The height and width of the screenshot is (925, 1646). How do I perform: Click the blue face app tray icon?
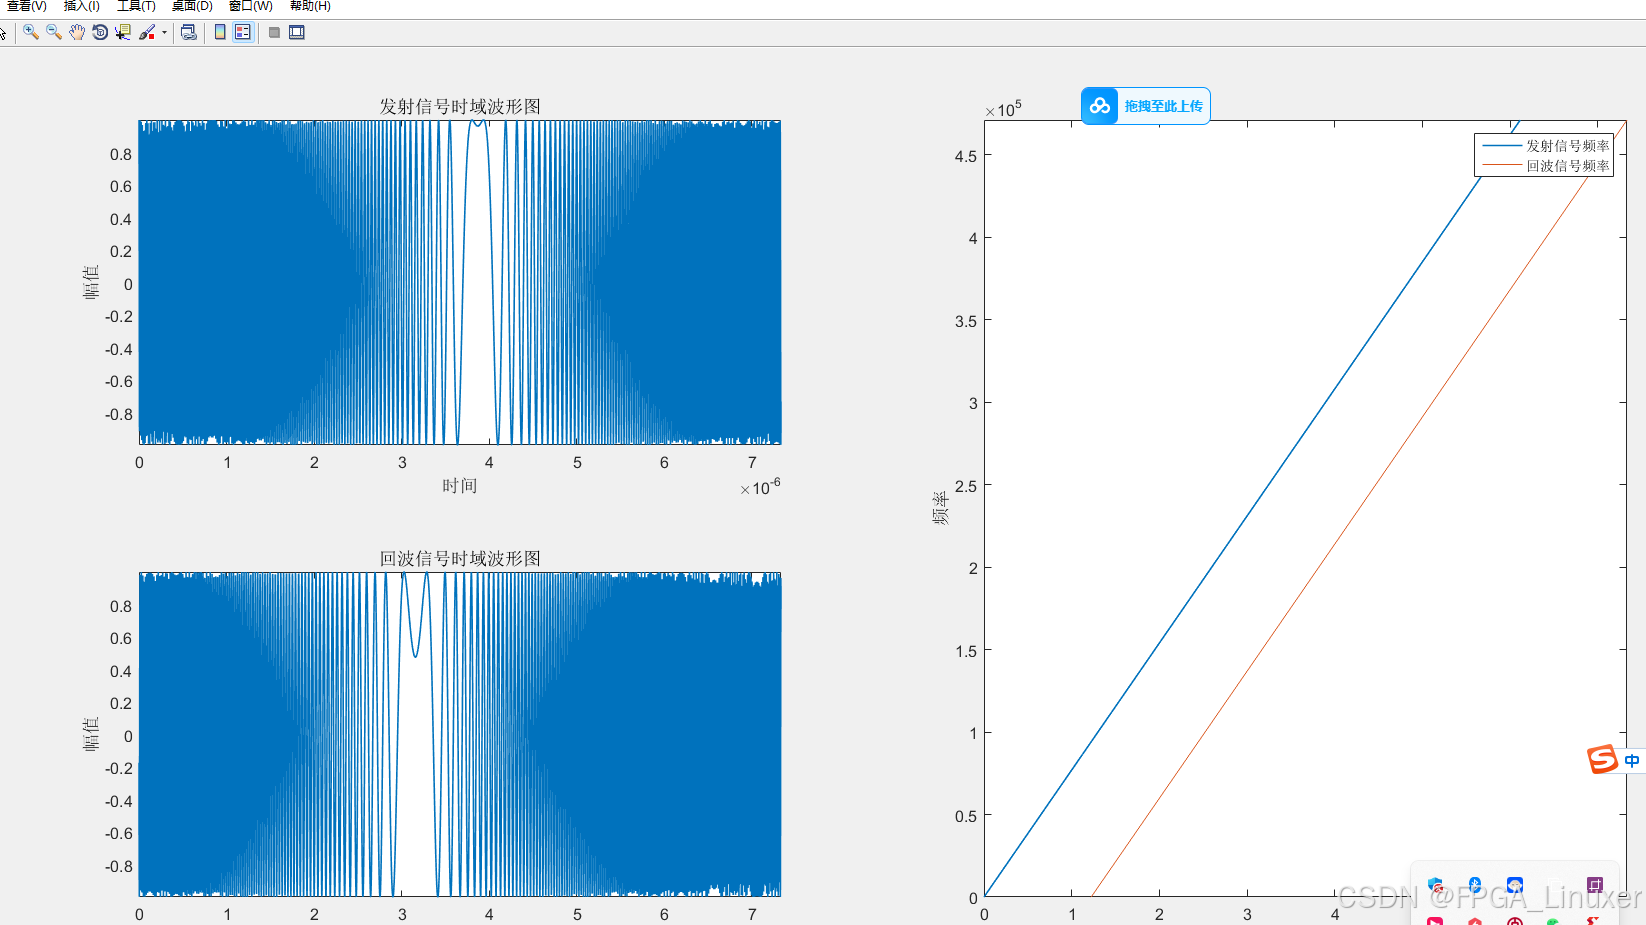(x=1515, y=885)
